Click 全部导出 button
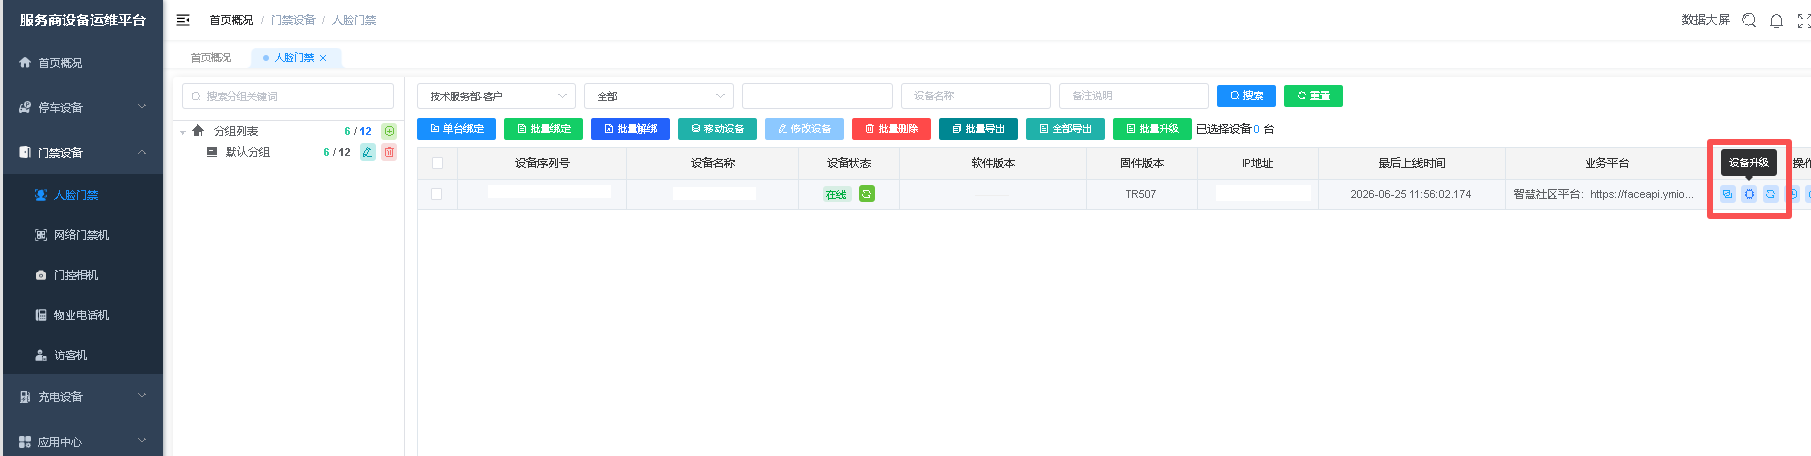The width and height of the screenshot is (1811, 456). point(1065,129)
